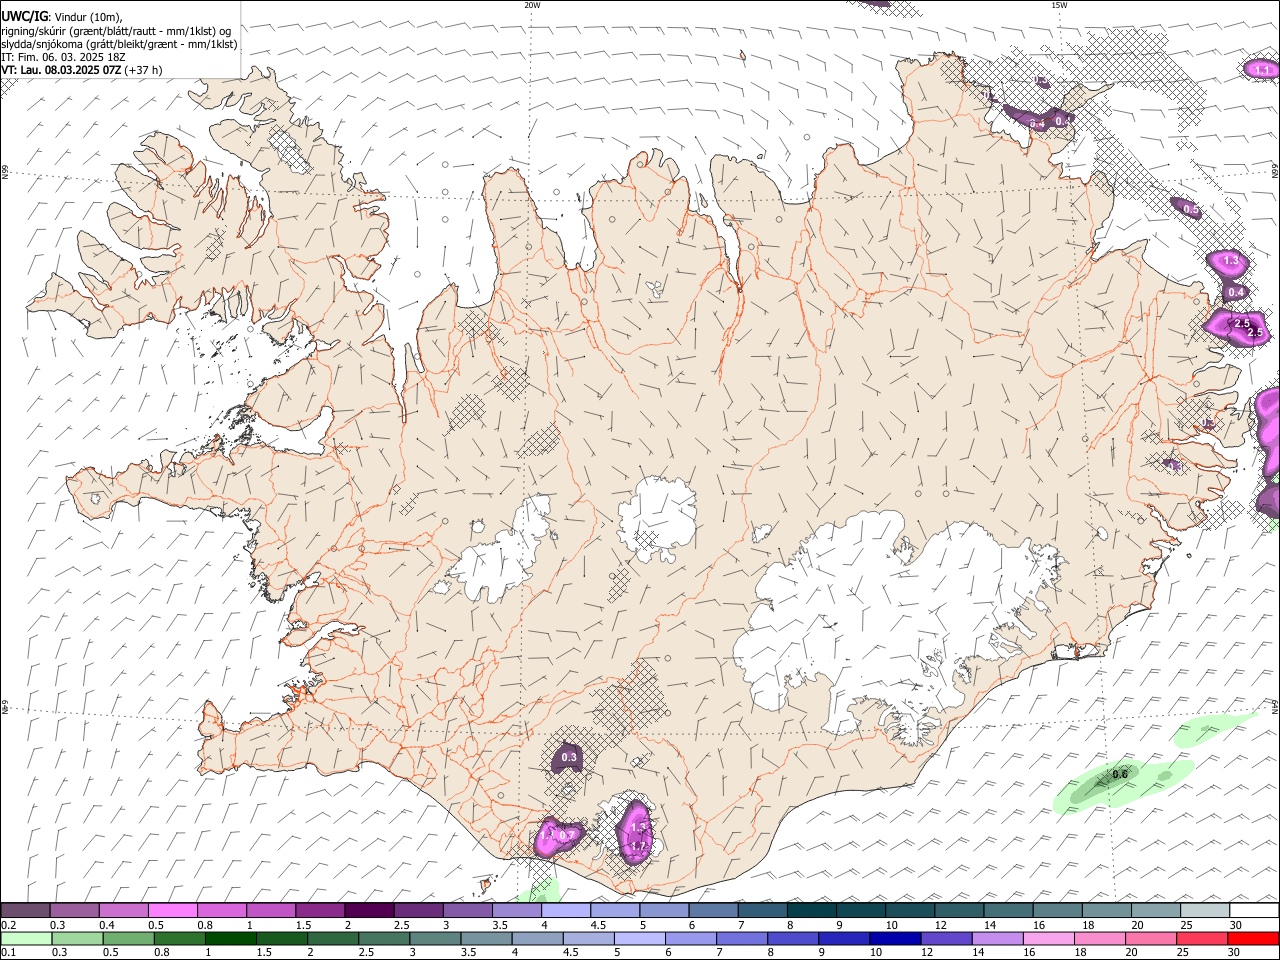Pick the lavender swatch between 4 and 4.5, upper scale
This screenshot has height=960, width=1280.
pos(565,911)
